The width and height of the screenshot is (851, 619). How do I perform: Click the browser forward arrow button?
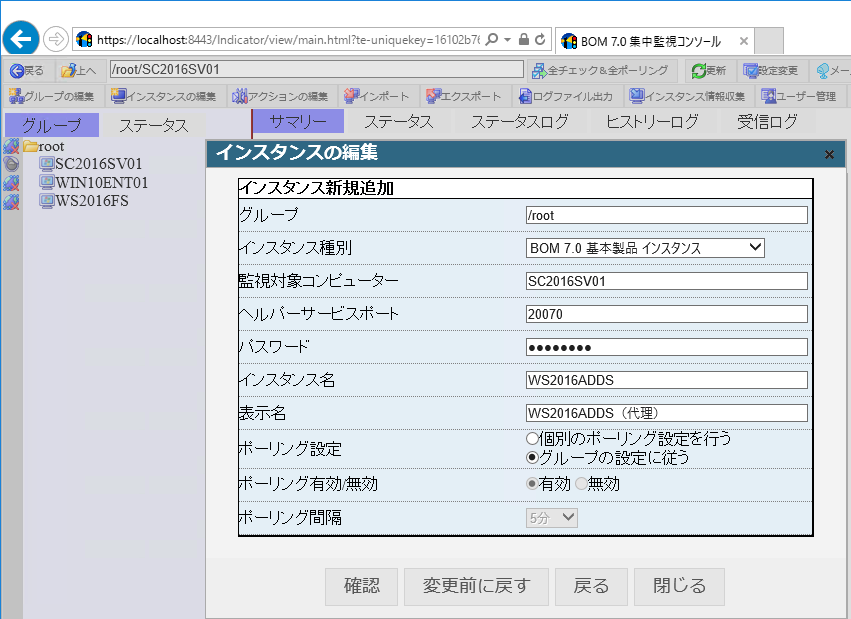(55, 39)
